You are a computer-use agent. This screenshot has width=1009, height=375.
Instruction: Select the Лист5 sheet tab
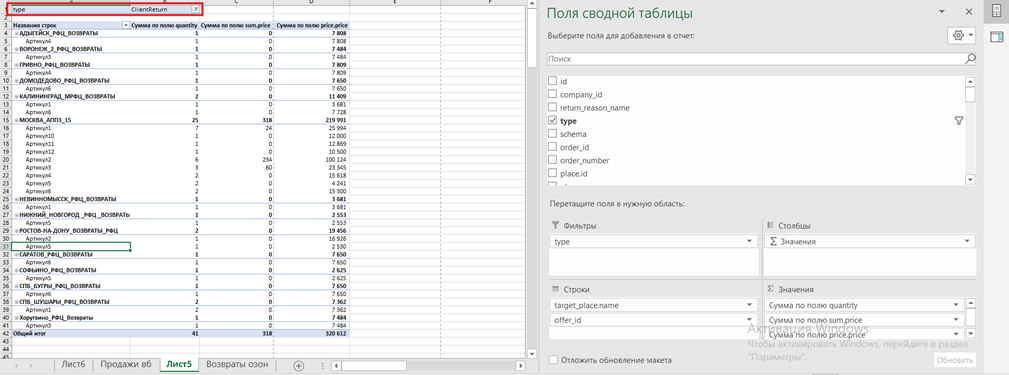[x=179, y=365]
